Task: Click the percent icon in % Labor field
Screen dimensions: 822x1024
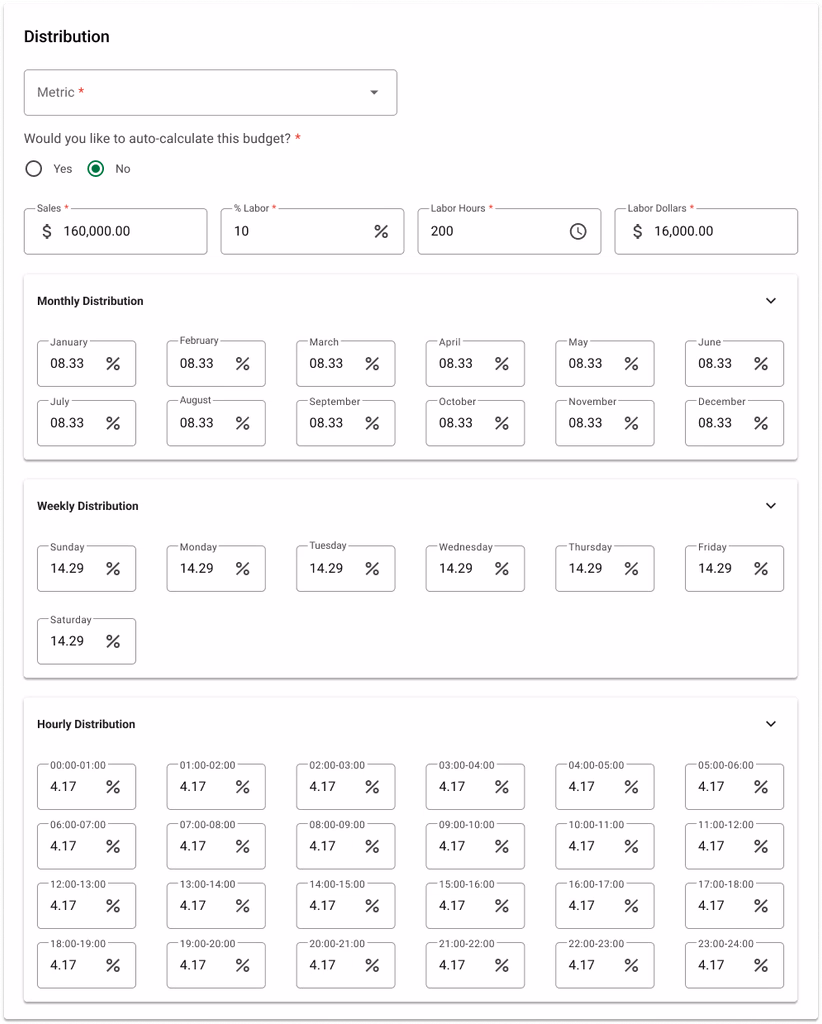Action: tap(381, 231)
